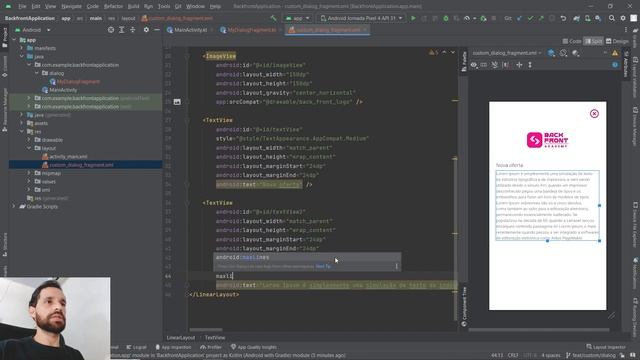The image size is (640, 360).
Task: Click the green Debug bug icon
Action: pyautogui.click(x=446, y=18)
